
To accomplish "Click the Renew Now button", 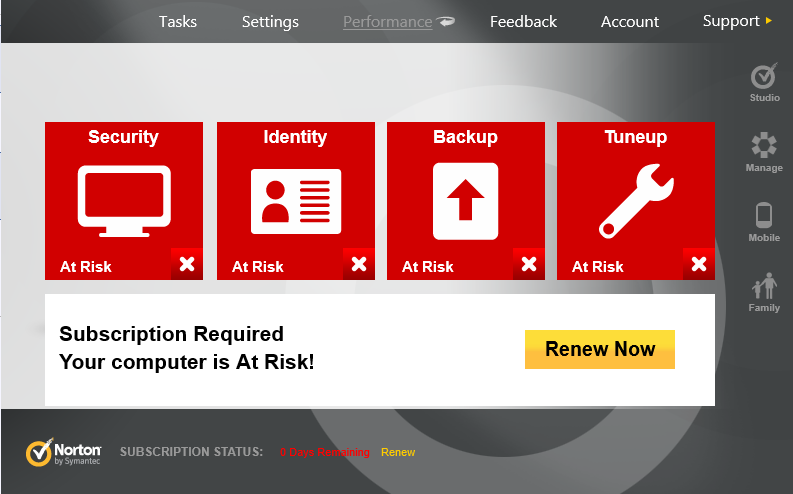I will tap(600, 349).
